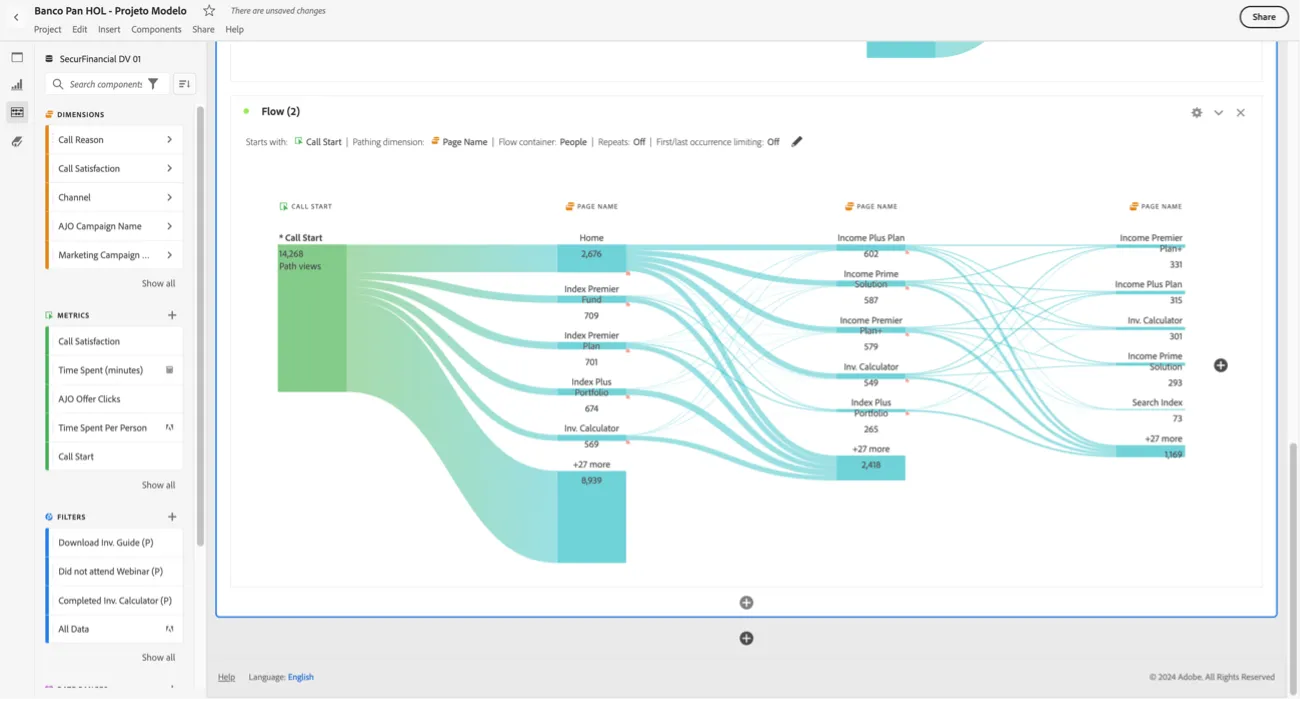The image size is (1304, 702).
Task: Open the Visualizations bar-chart icon in left rail
Action: click(17, 85)
